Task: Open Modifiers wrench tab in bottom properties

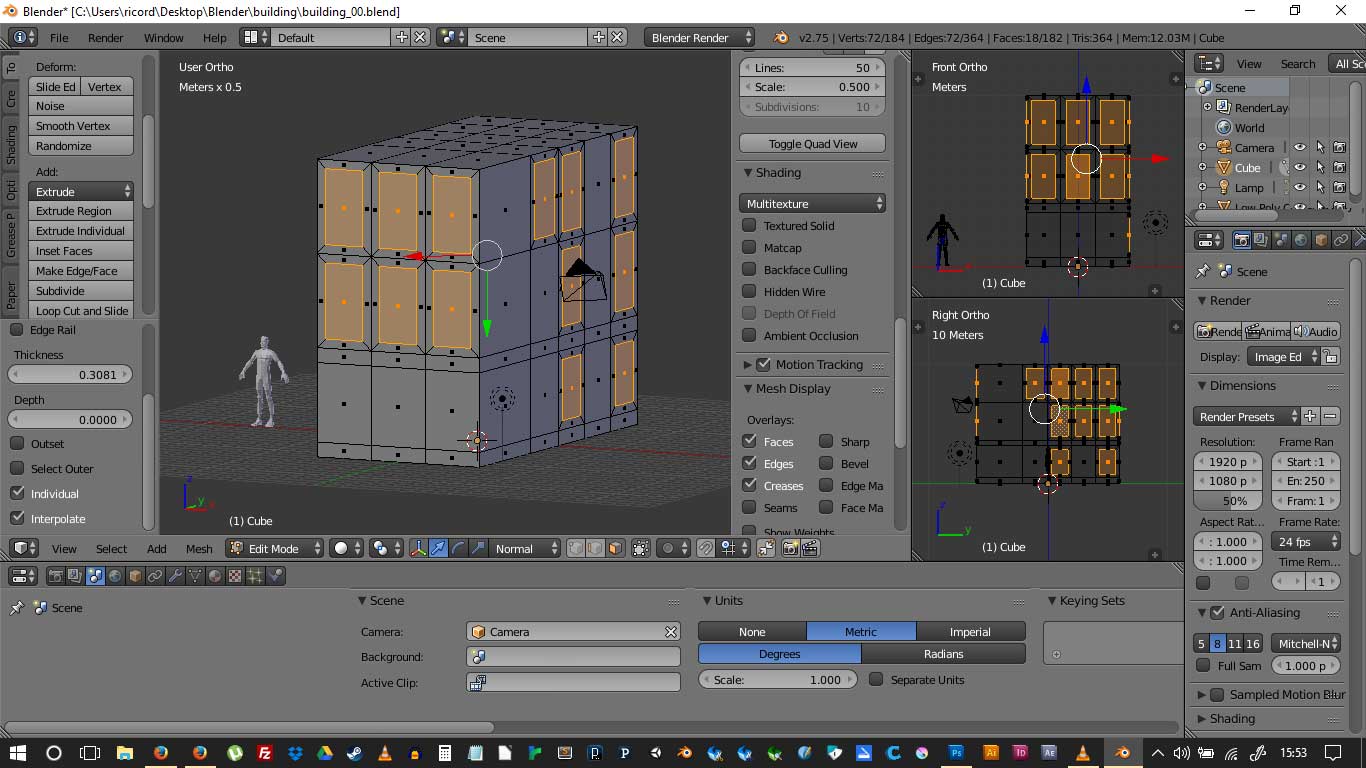Action: click(175, 576)
